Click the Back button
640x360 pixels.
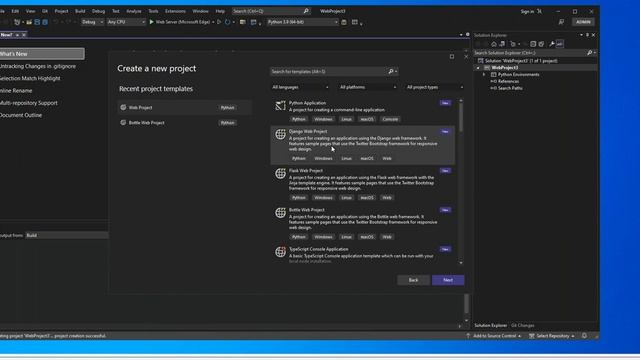tap(413, 280)
